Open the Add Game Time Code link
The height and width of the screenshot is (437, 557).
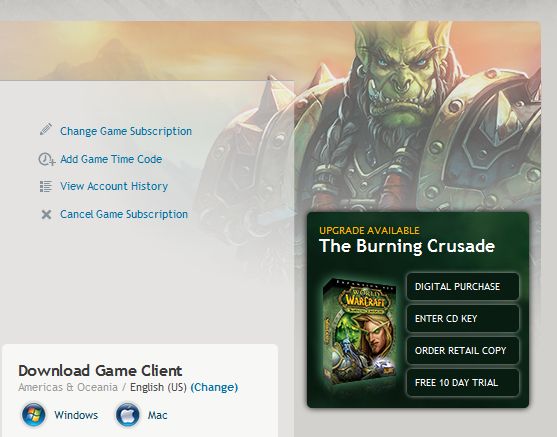[x=111, y=159]
